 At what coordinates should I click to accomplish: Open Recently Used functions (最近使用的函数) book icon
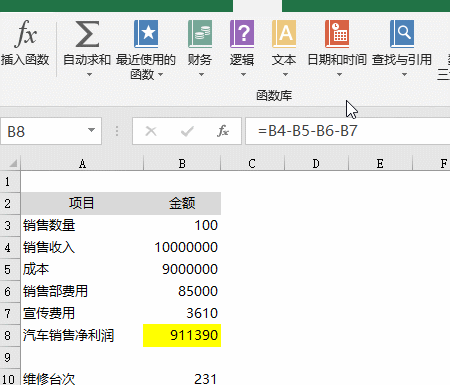[x=146, y=34]
